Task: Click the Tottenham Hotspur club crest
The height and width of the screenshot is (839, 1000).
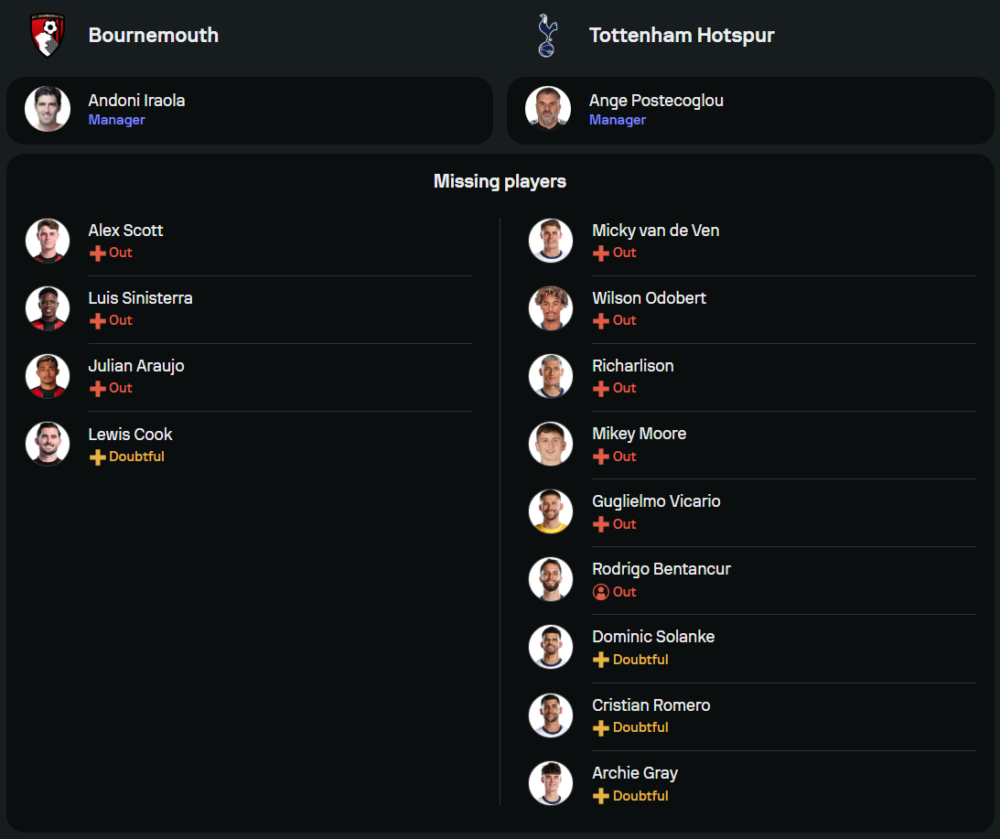Action: 546,35
